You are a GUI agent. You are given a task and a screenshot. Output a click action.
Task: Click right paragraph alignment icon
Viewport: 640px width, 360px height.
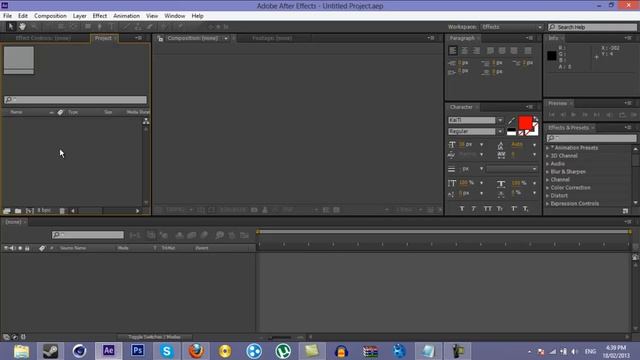pos(476,51)
